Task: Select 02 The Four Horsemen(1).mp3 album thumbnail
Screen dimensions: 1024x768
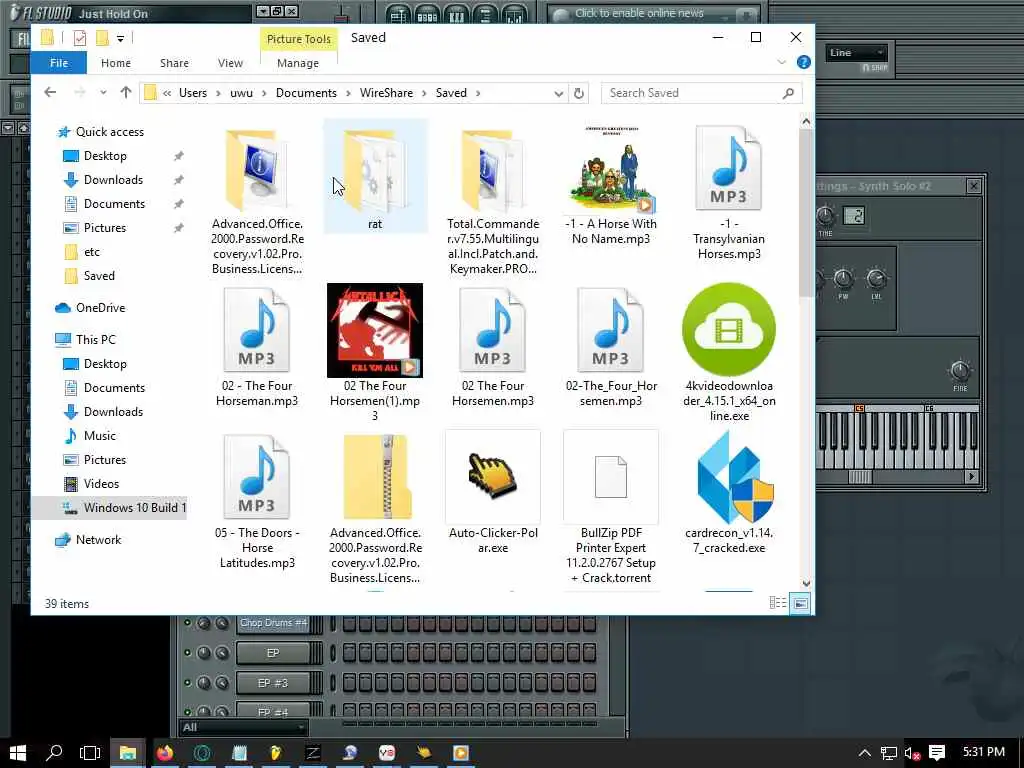Action: tap(375, 330)
